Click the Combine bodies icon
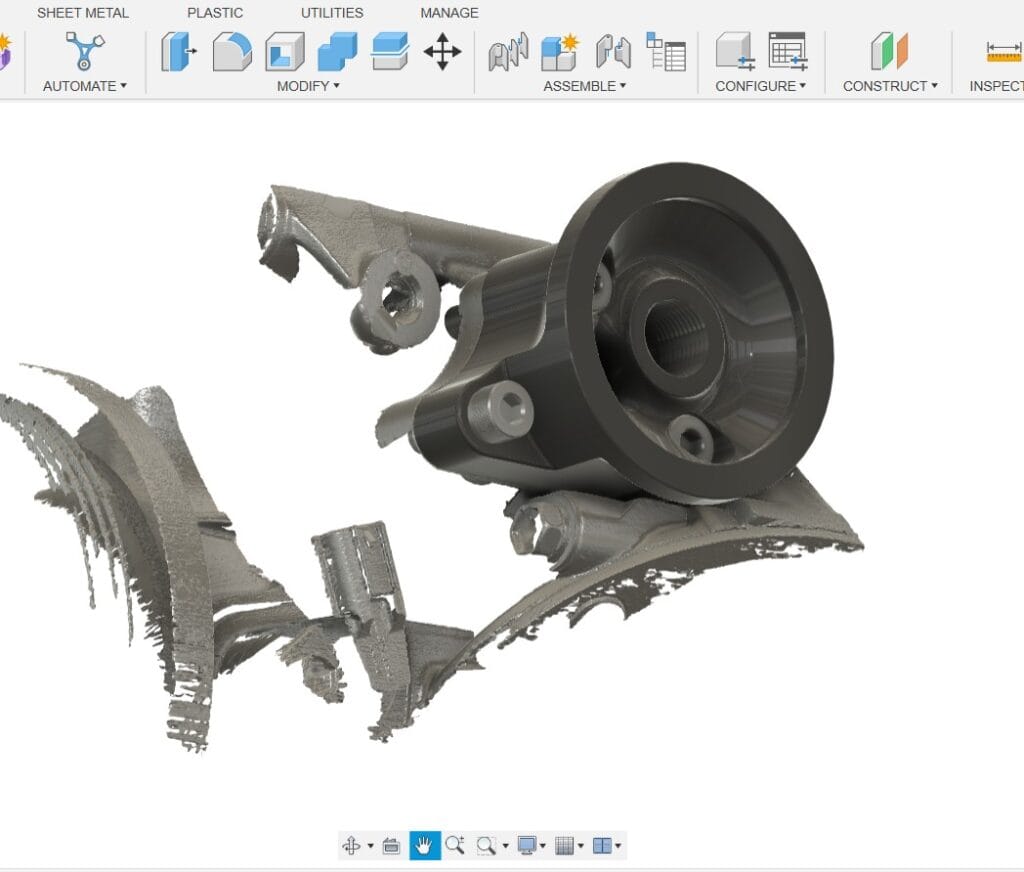Viewport: 1024px width, 872px height. (x=337, y=51)
